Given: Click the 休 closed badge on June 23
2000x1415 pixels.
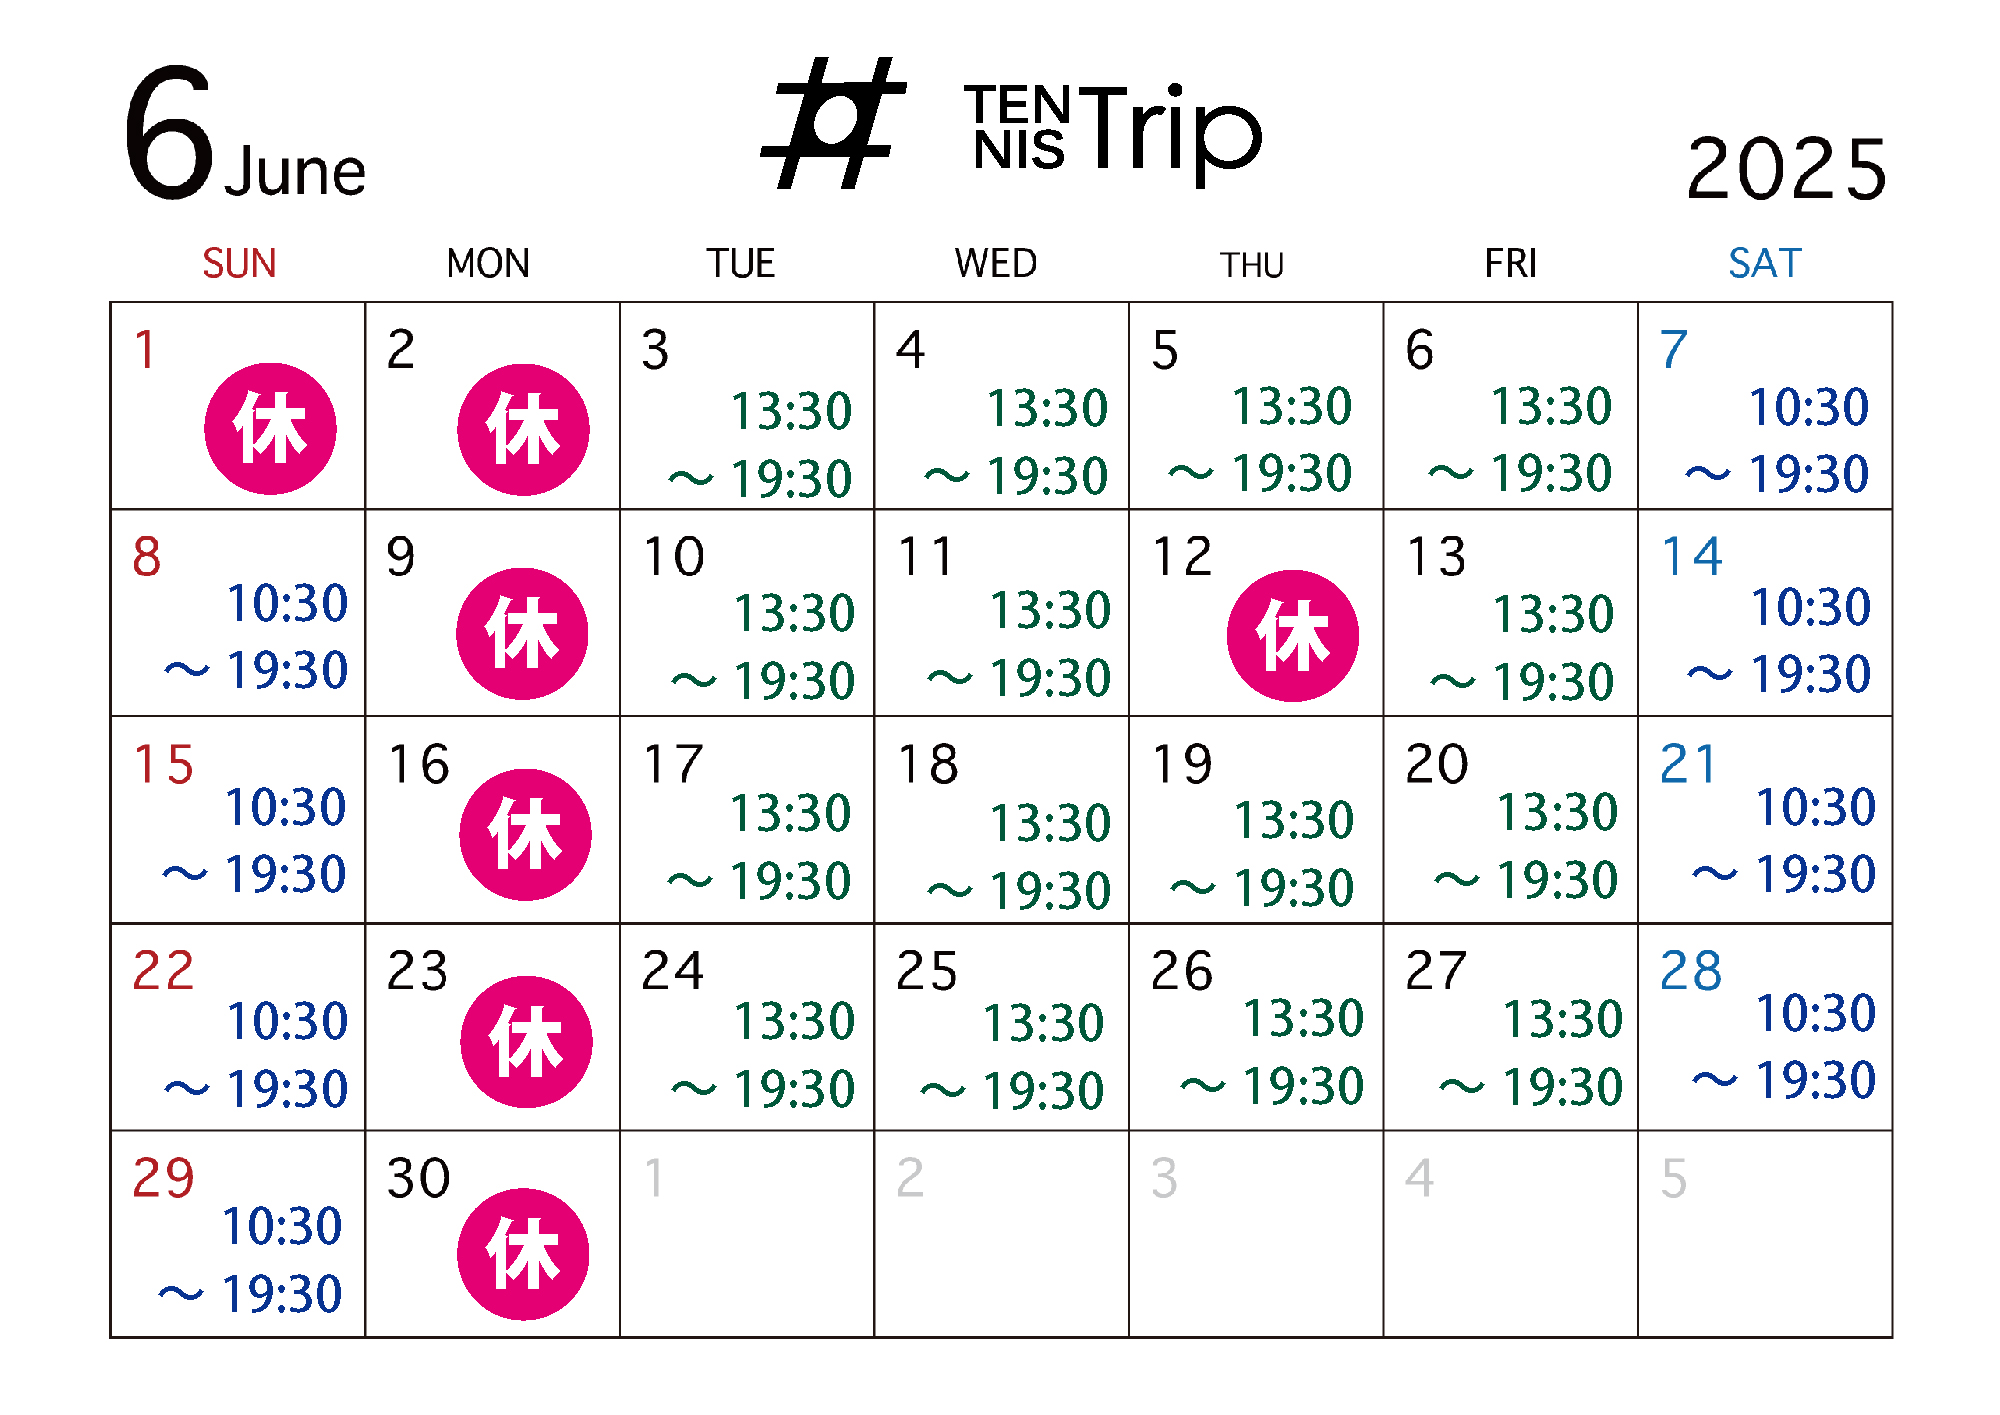Looking at the screenshot, I should click(x=526, y=1042).
